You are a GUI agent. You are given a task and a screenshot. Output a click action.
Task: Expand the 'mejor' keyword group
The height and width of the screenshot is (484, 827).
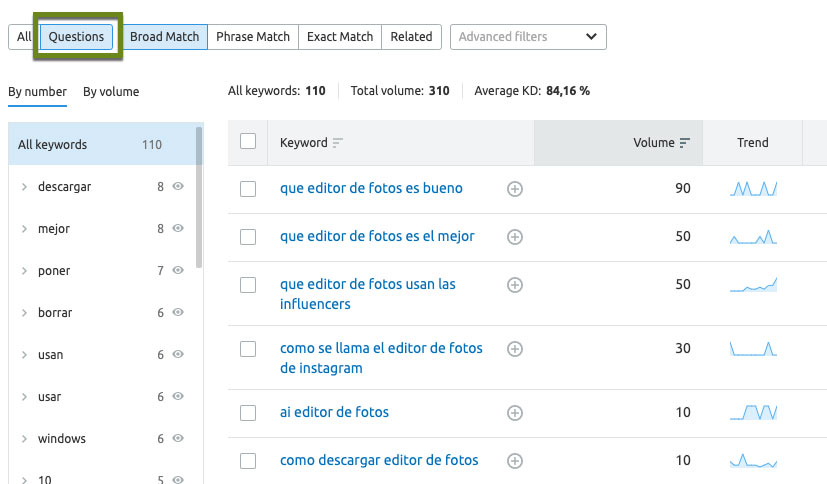coord(24,229)
